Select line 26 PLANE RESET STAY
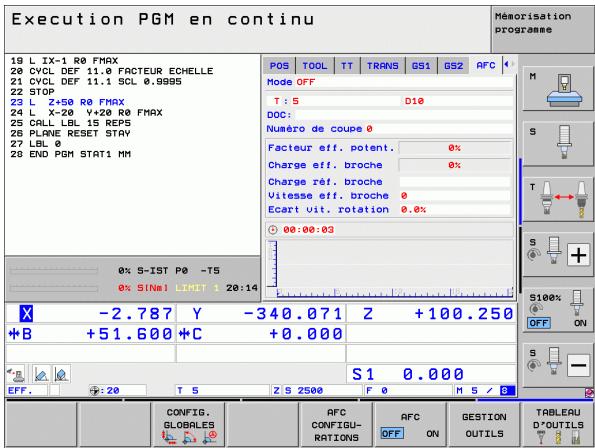Screen dimensions: 595x448 tap(71, 133)
